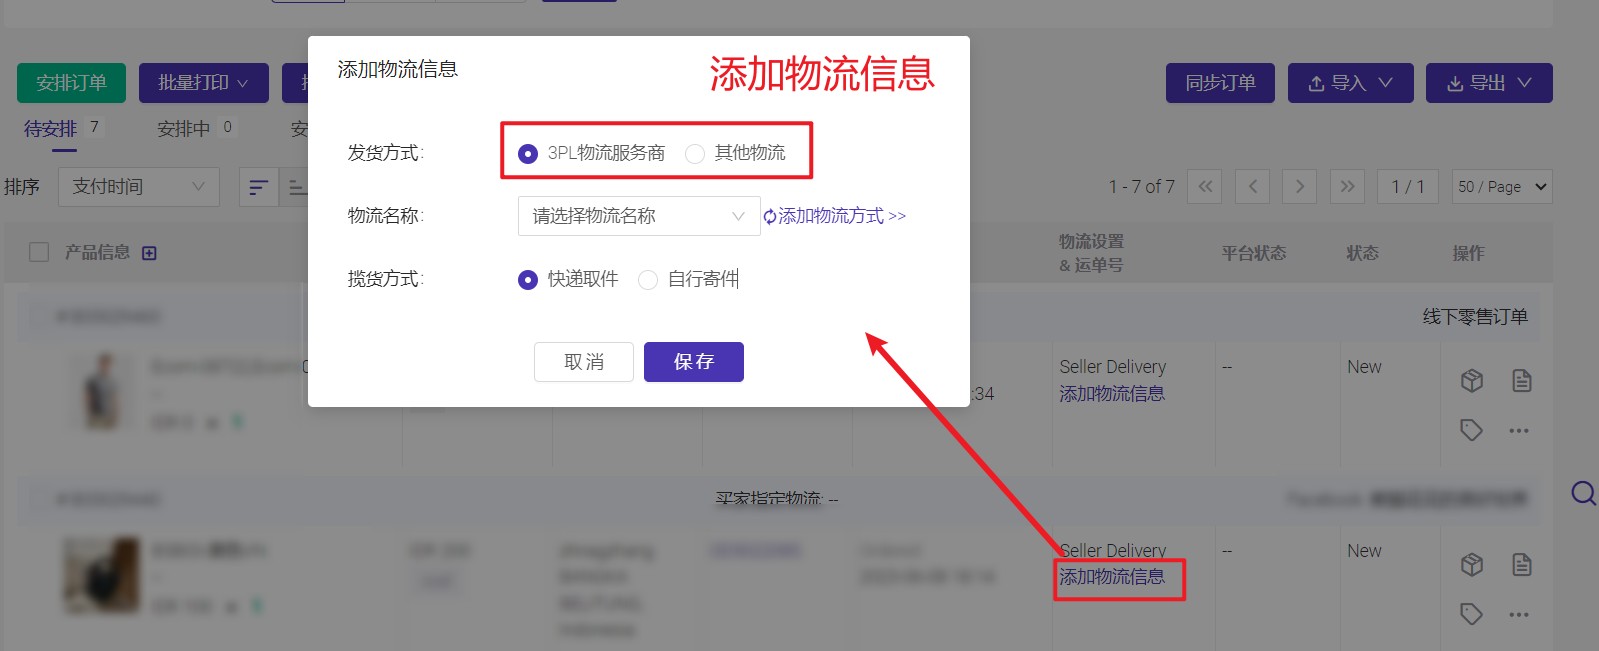Go to the last page using double-arrow icon
1599x651 pixels.
click(1347, 187)
